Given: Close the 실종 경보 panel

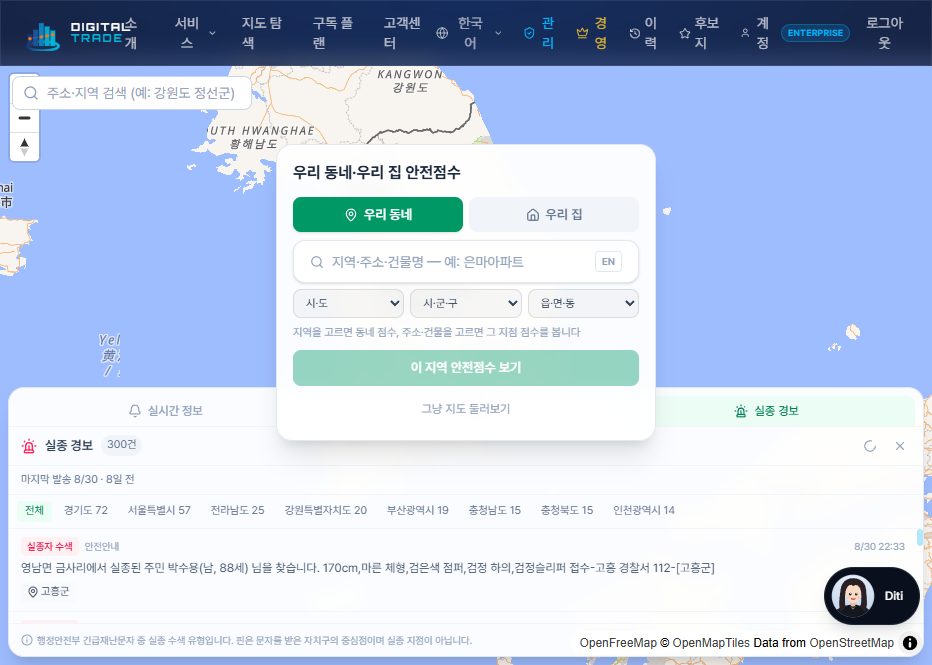Looking at the screenshot, I should click(x=900, y=446).
